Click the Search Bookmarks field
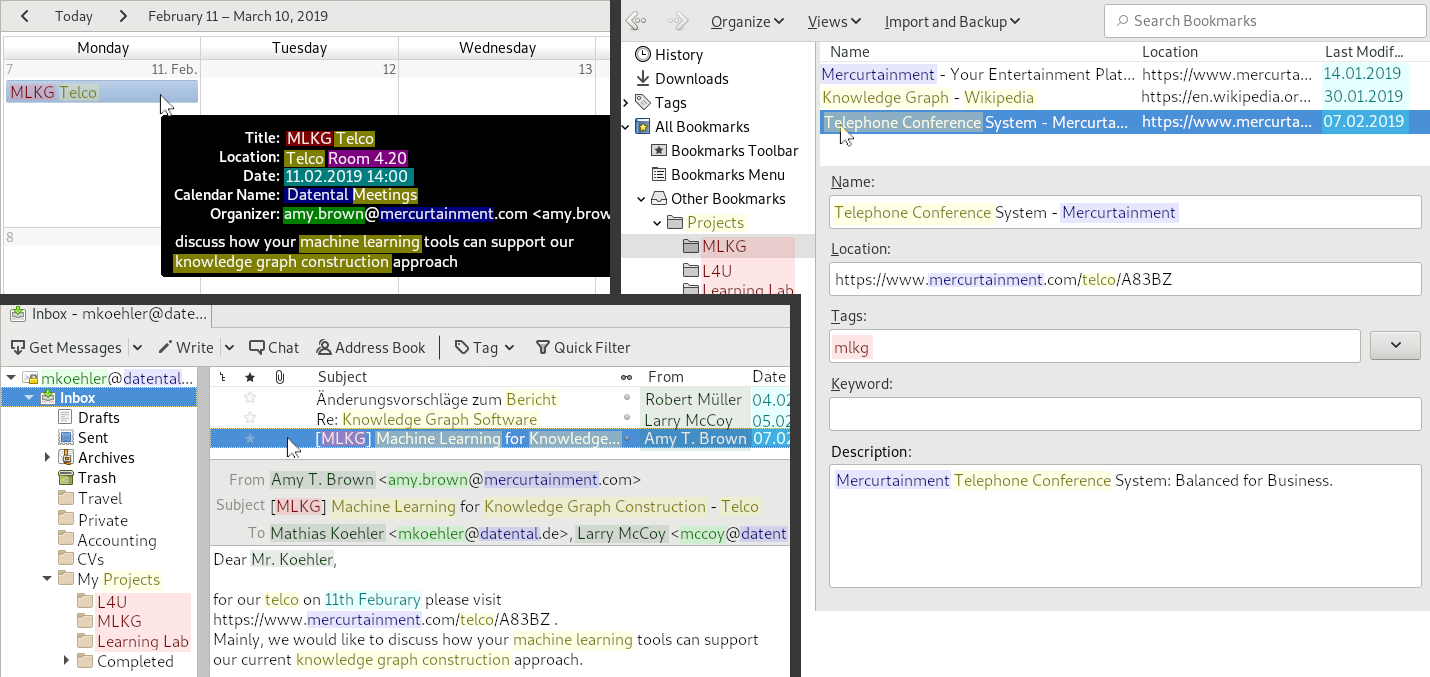This screenshot has width=1430, height=677. point(1265,21)
